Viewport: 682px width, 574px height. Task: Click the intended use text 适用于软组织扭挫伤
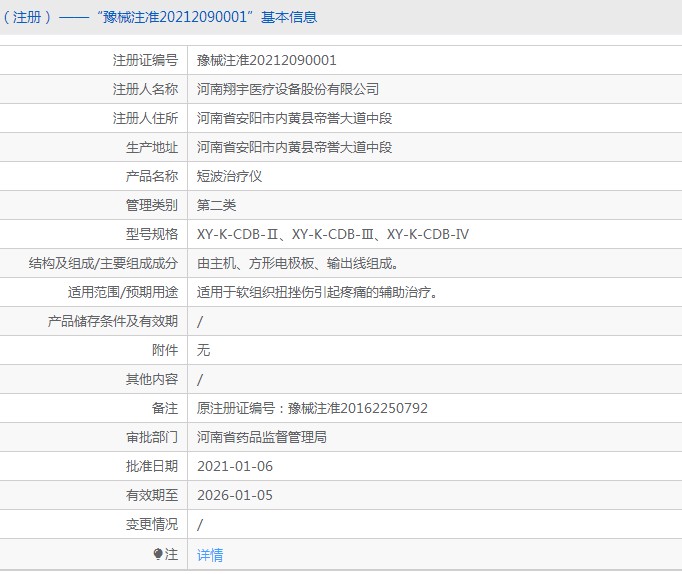click(255, 292)
